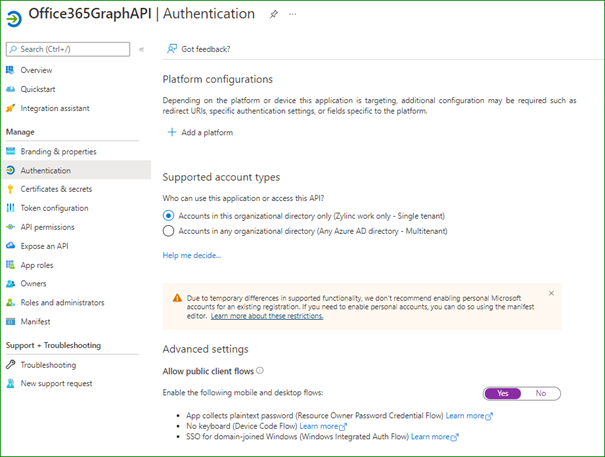Set public client flows toggle to Yes
Viewport: 605px width, 457px height.
coord(503,393)
